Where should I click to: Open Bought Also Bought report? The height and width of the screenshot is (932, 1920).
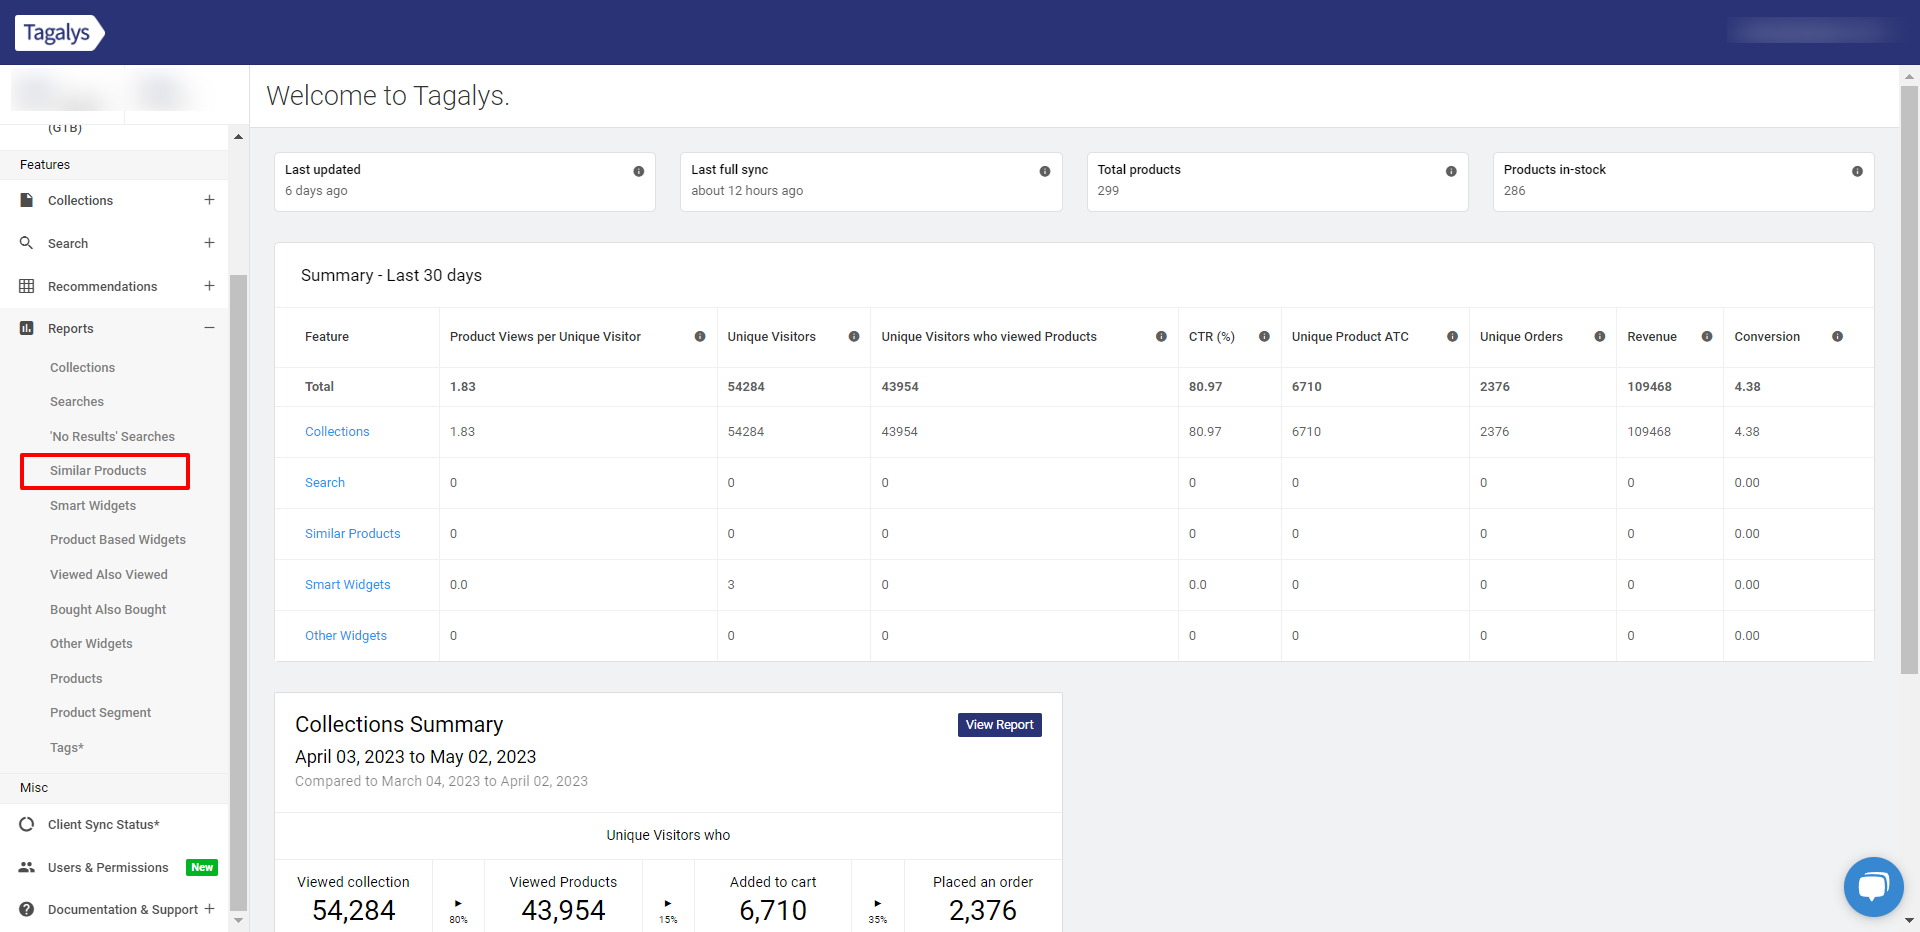tap(108, 609)
